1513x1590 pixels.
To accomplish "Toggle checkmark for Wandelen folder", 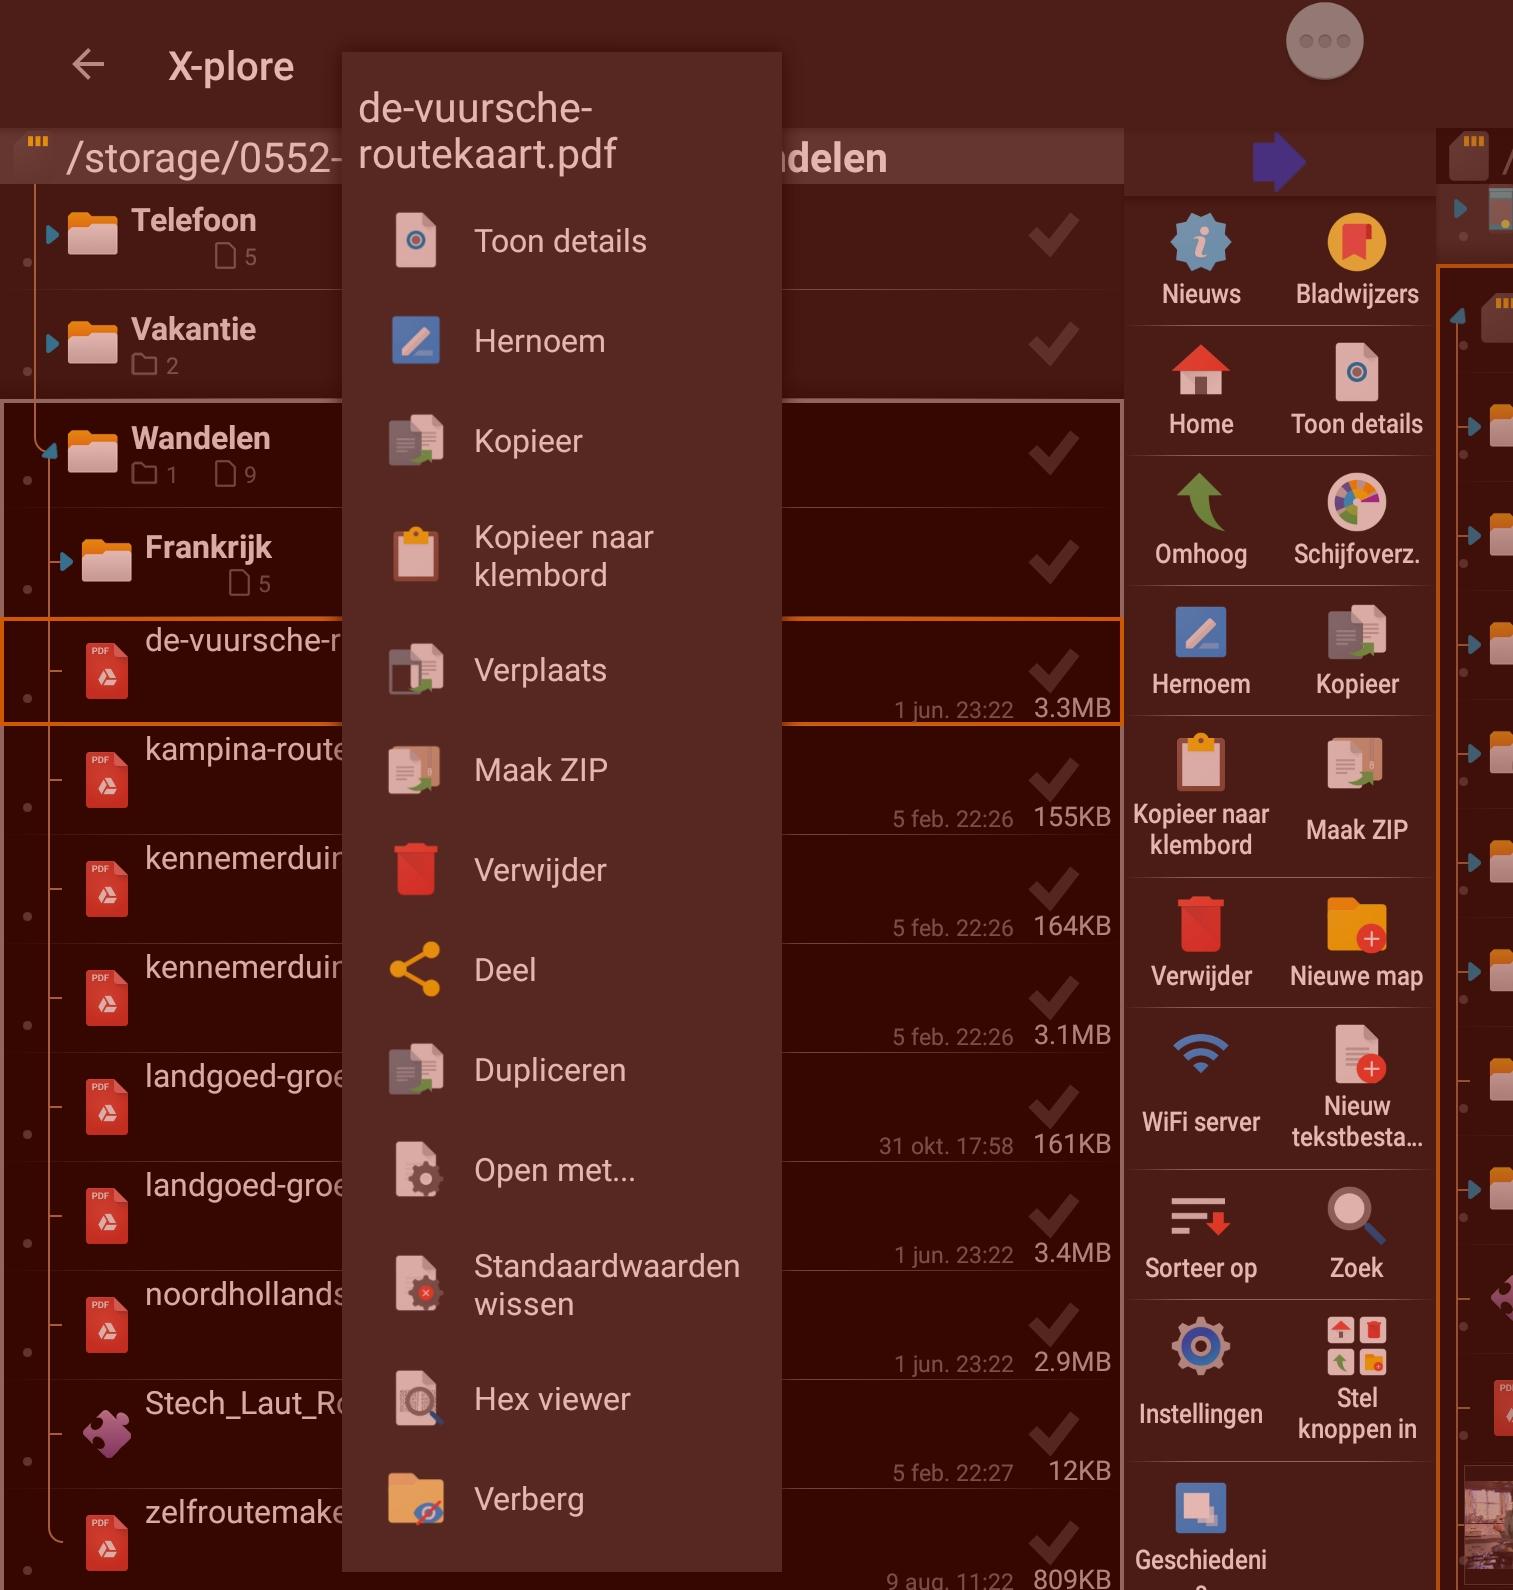I will click(x=1054, y=453).
